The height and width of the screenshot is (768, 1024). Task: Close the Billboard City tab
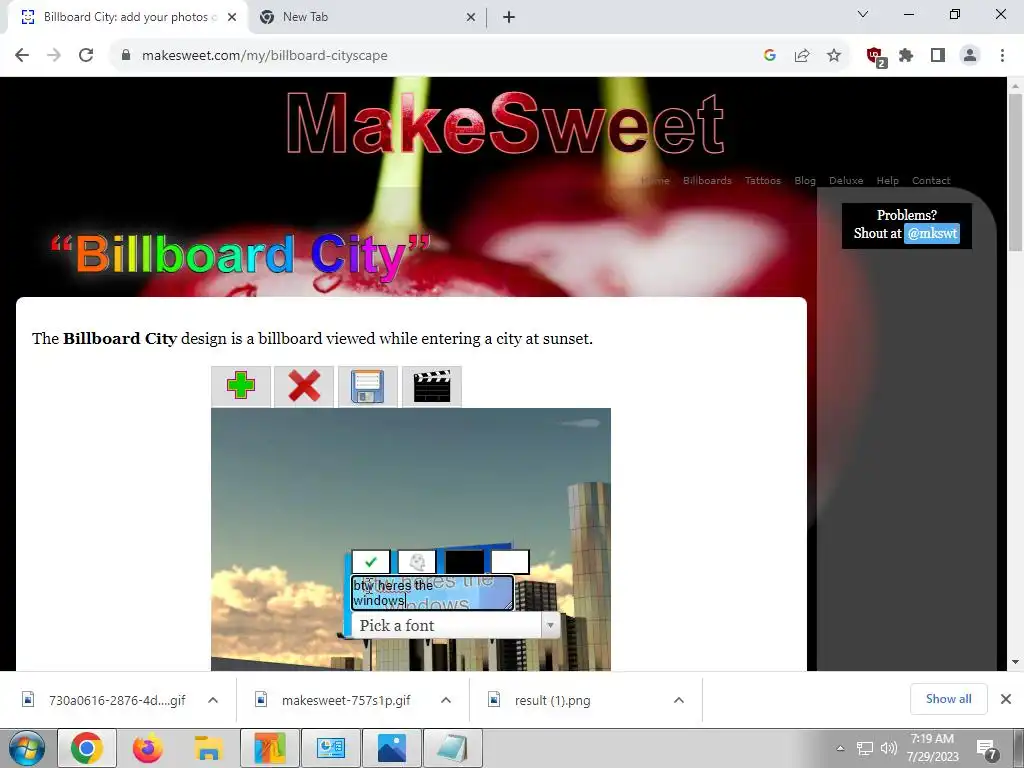pos(232,17)
